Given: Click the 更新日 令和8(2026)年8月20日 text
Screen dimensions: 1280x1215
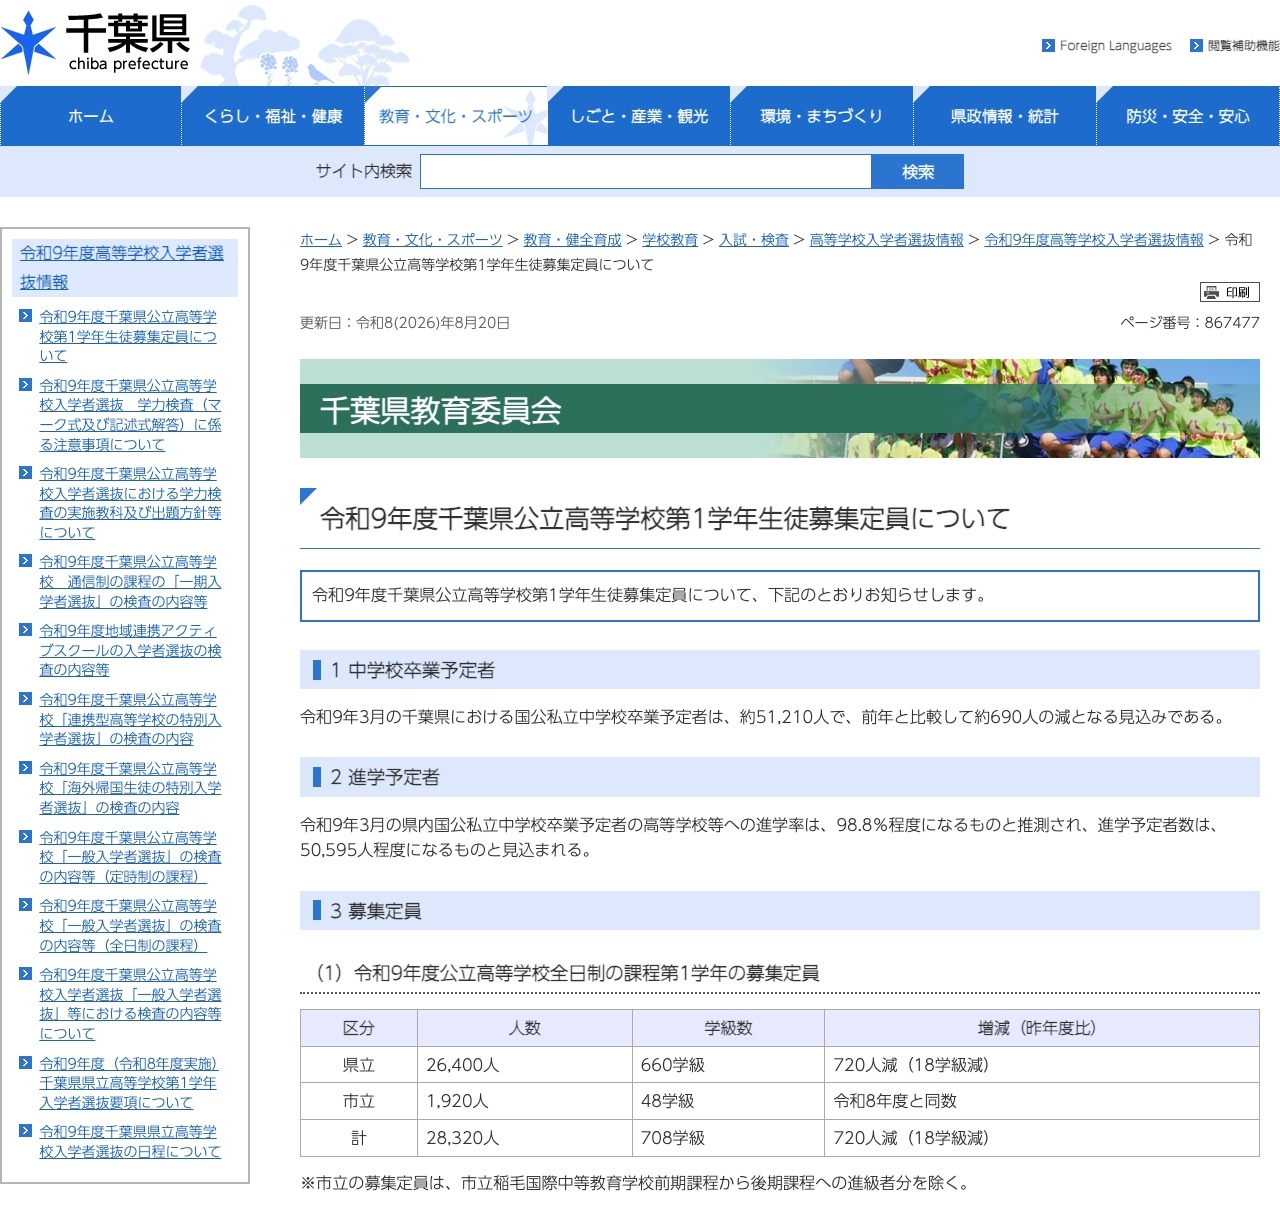Looking at the screenshot, I should click(405, 322).
